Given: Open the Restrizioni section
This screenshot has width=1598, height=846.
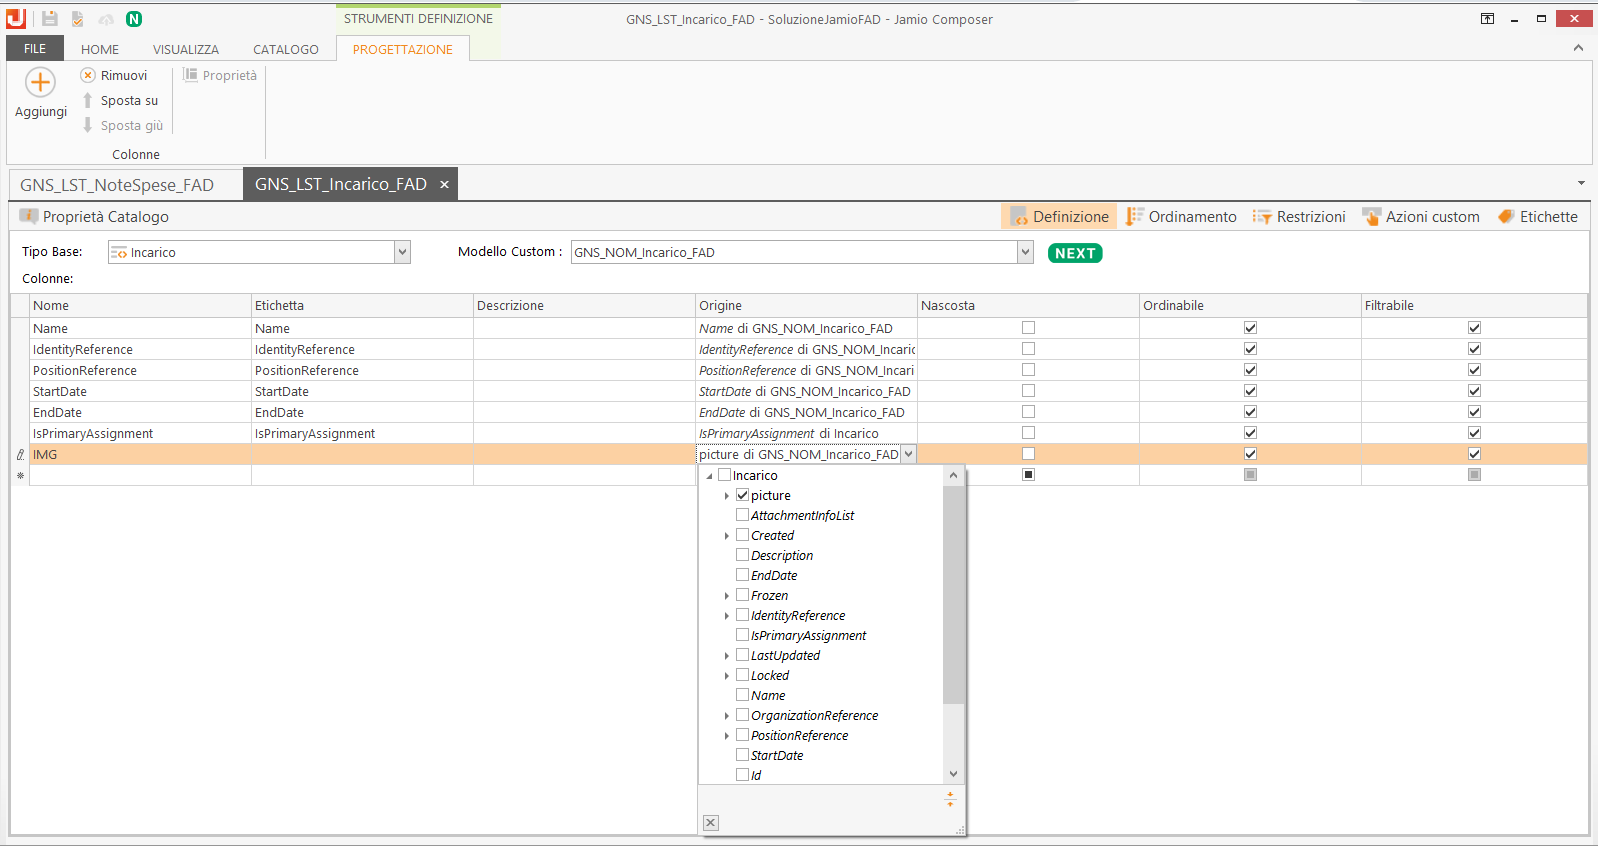Looking at the screenshot, I should 1299,217.
